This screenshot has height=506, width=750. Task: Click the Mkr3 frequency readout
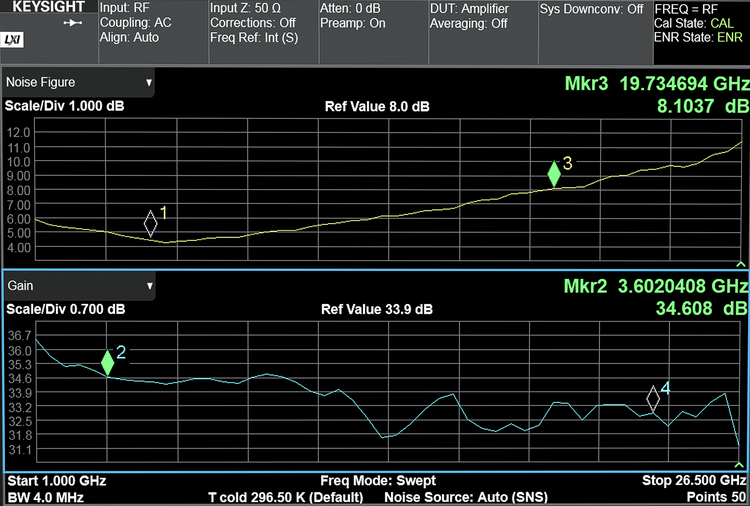tap(657, 84)
